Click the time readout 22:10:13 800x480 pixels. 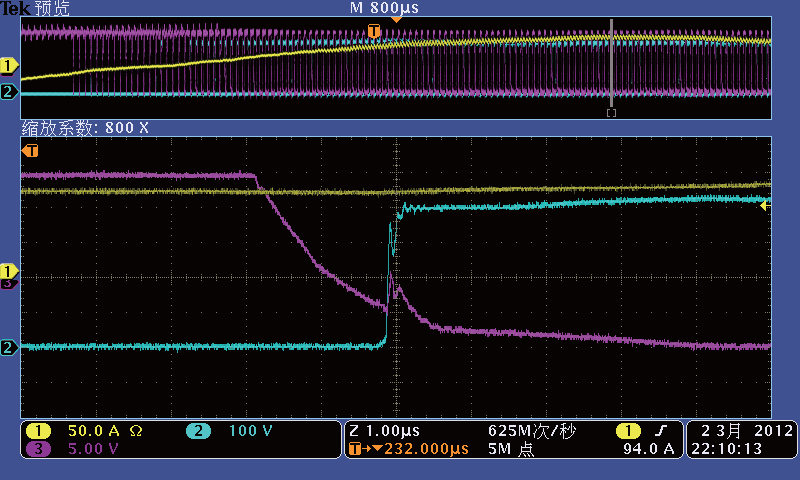[x=727, y=449]
